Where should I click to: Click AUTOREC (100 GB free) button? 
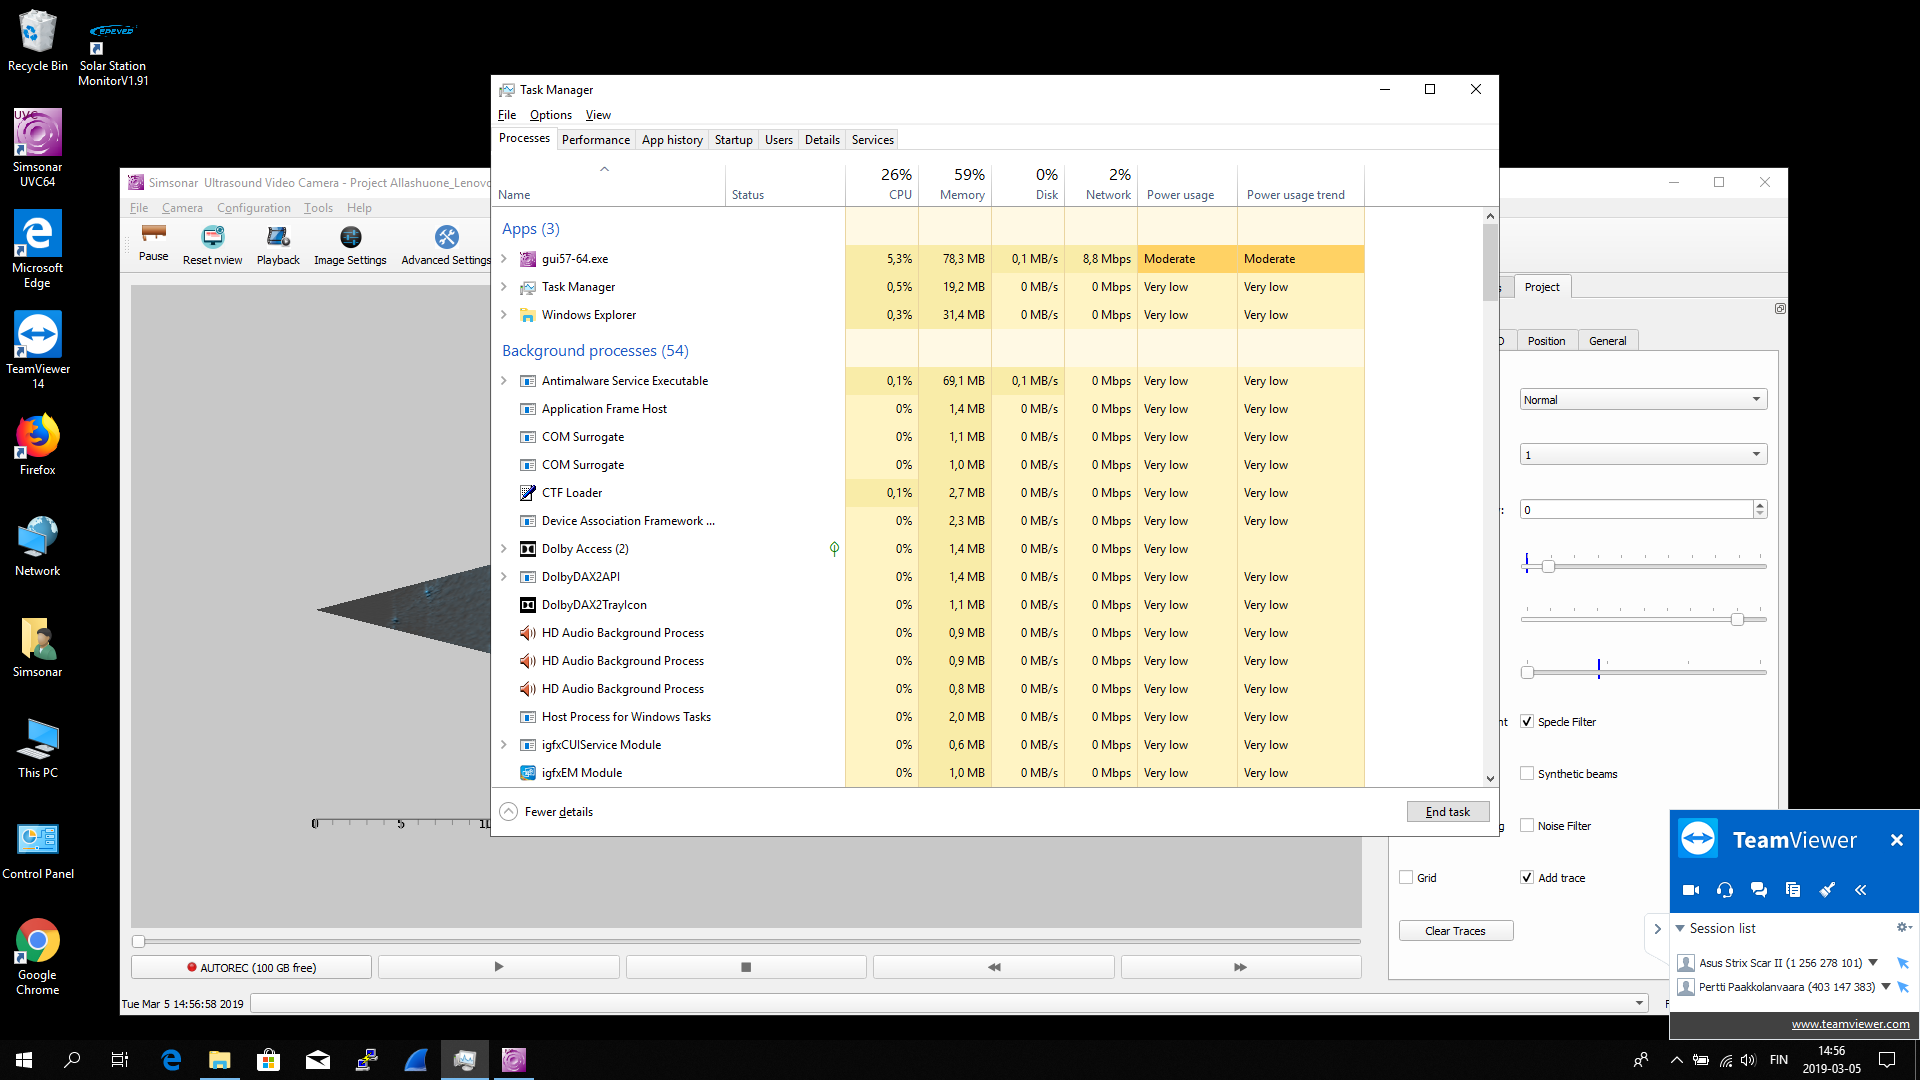(251, 967)
